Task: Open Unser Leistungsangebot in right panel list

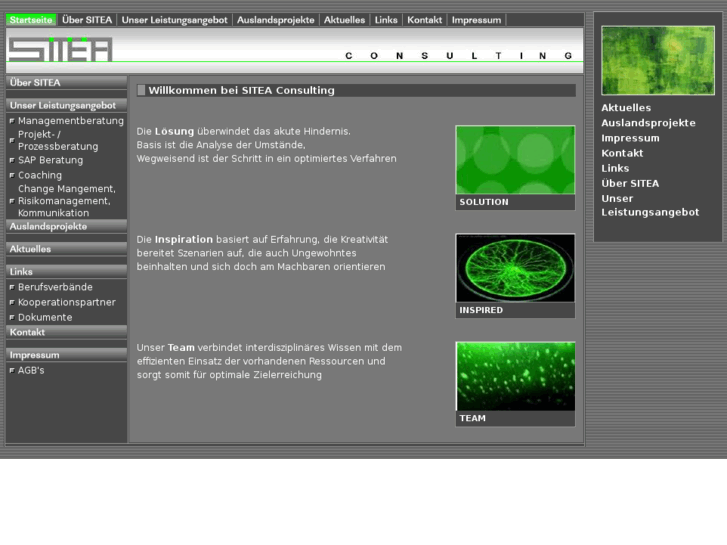Action: coord(650,205)
